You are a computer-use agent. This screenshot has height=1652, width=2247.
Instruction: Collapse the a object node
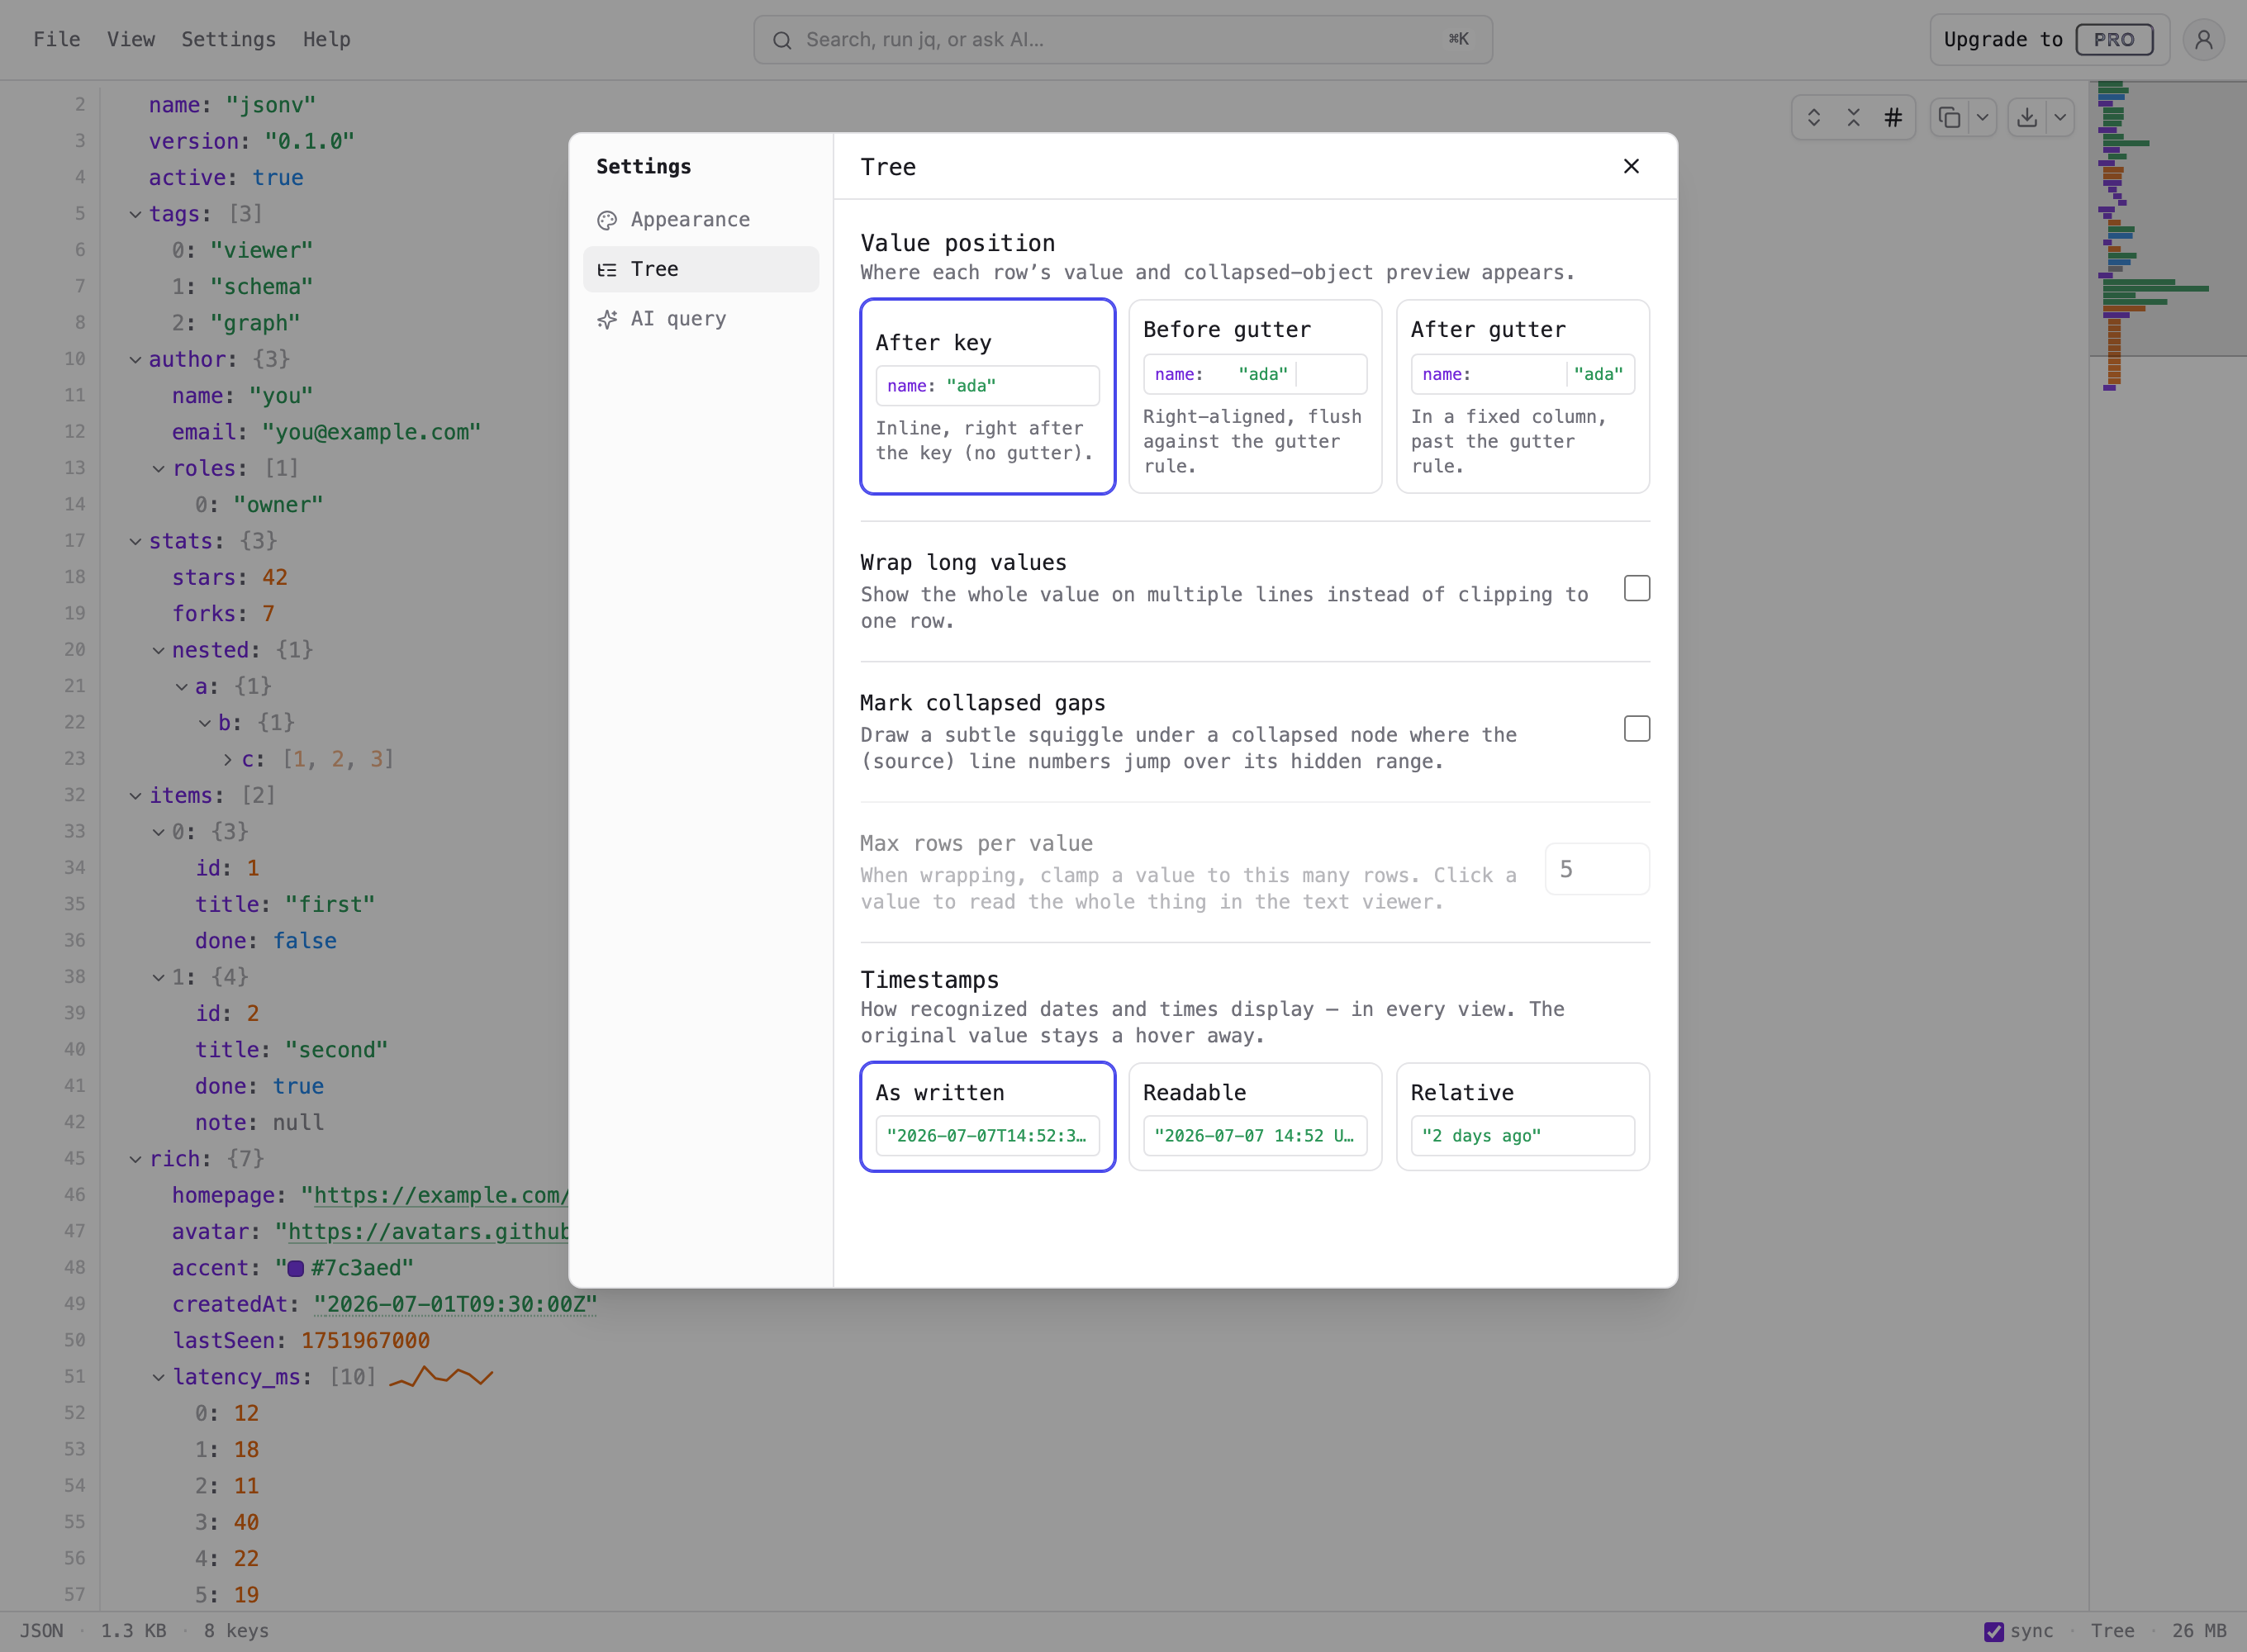[x=181, y=686]
